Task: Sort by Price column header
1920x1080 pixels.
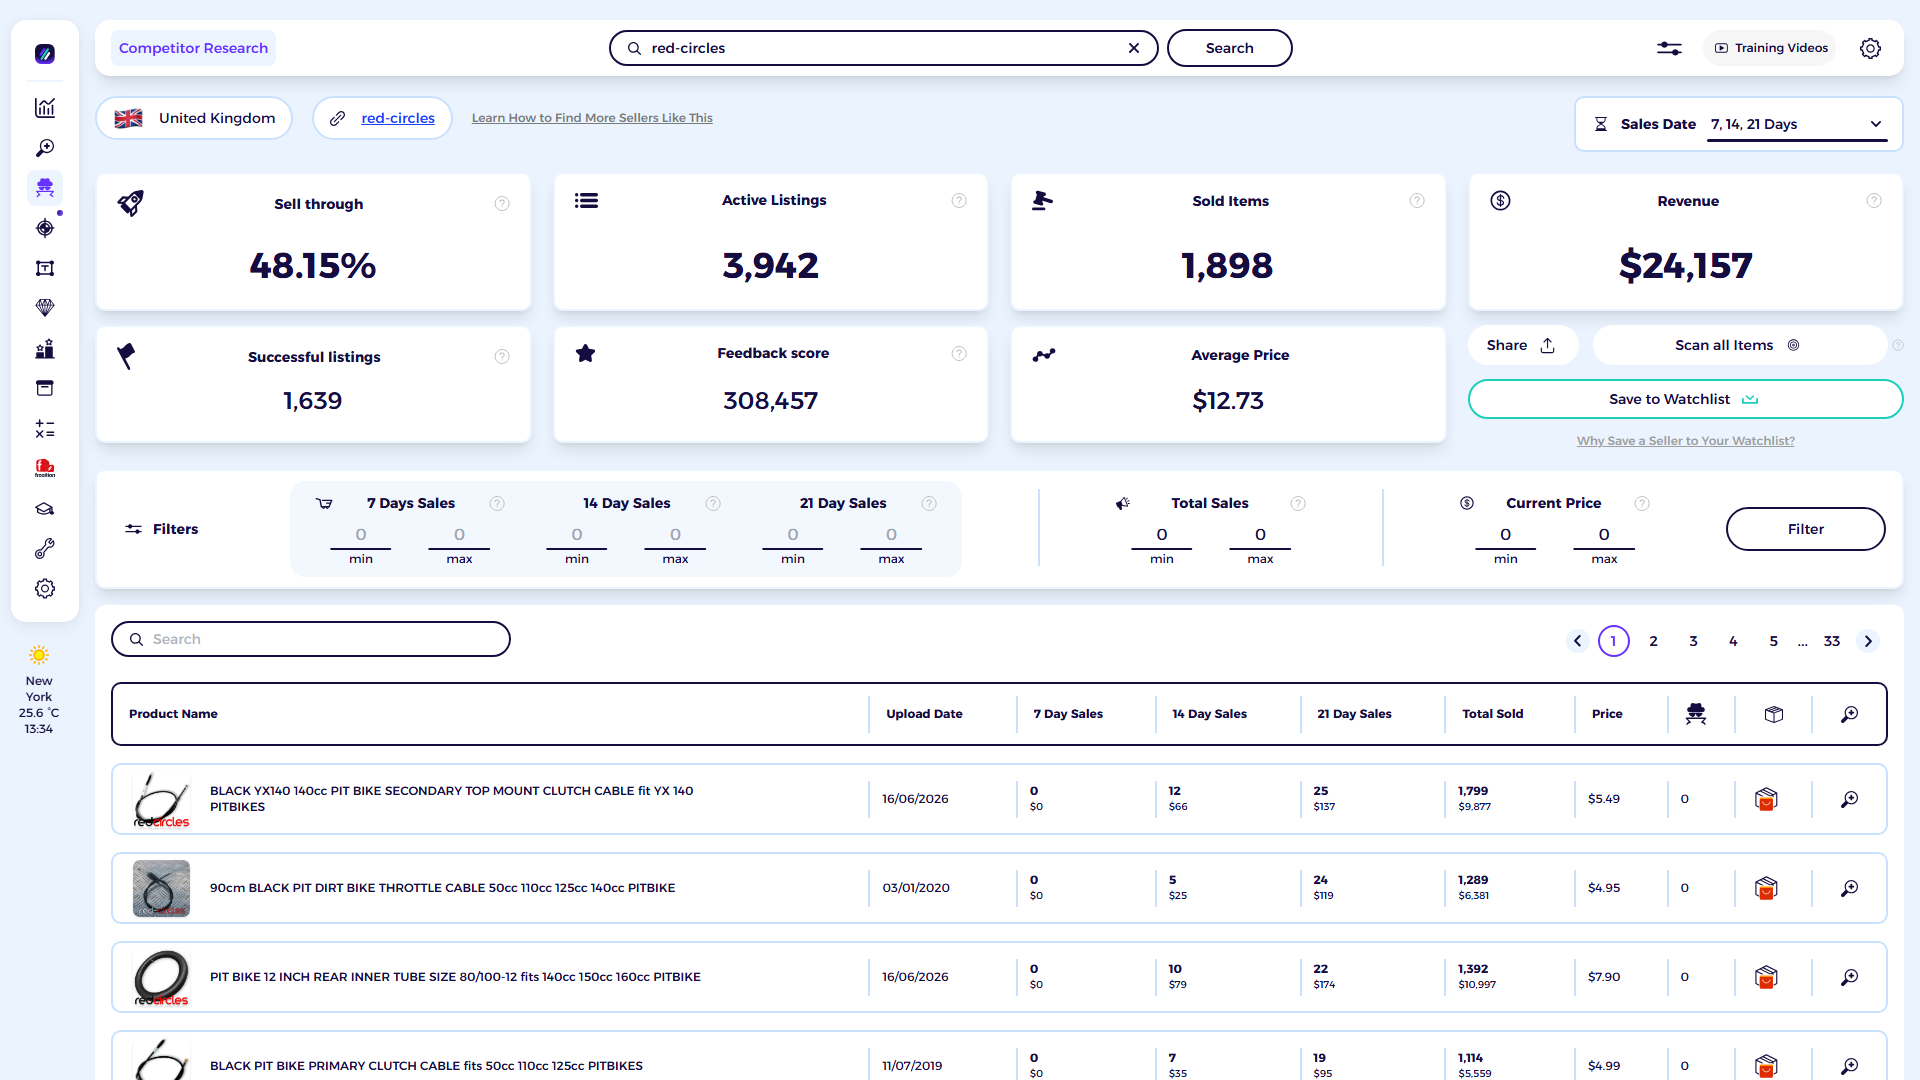Action: (x=1607, y=714)
